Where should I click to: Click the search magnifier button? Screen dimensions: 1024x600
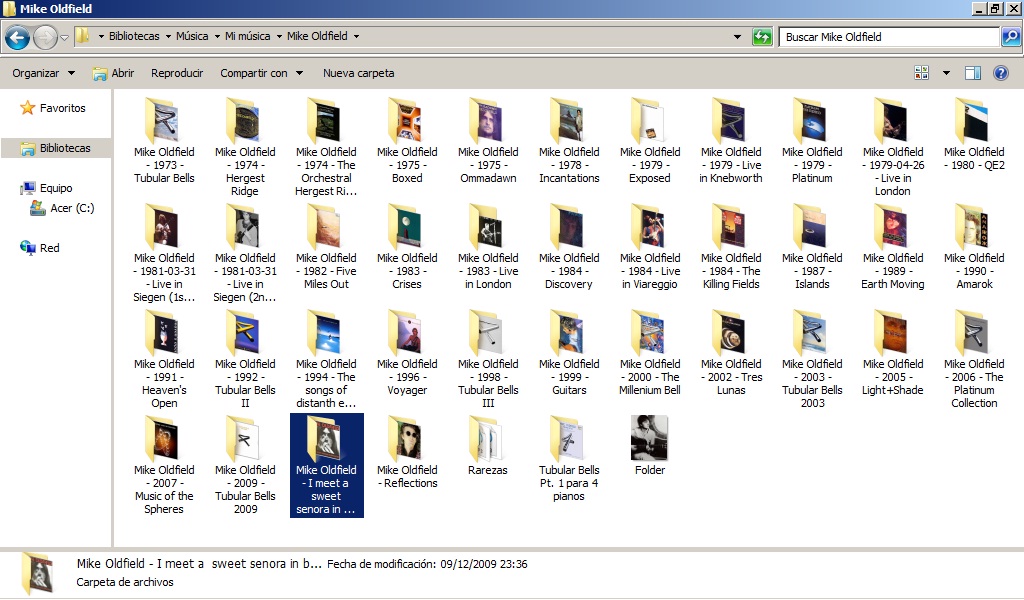(1011, 37)
